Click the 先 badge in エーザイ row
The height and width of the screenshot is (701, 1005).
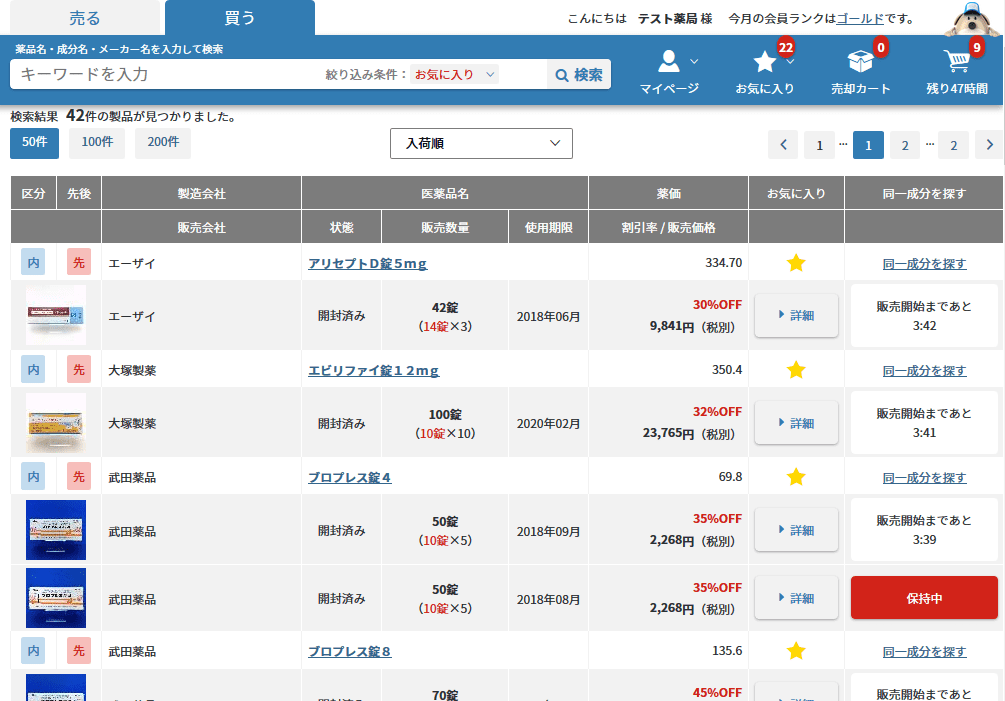coord(79,262)
